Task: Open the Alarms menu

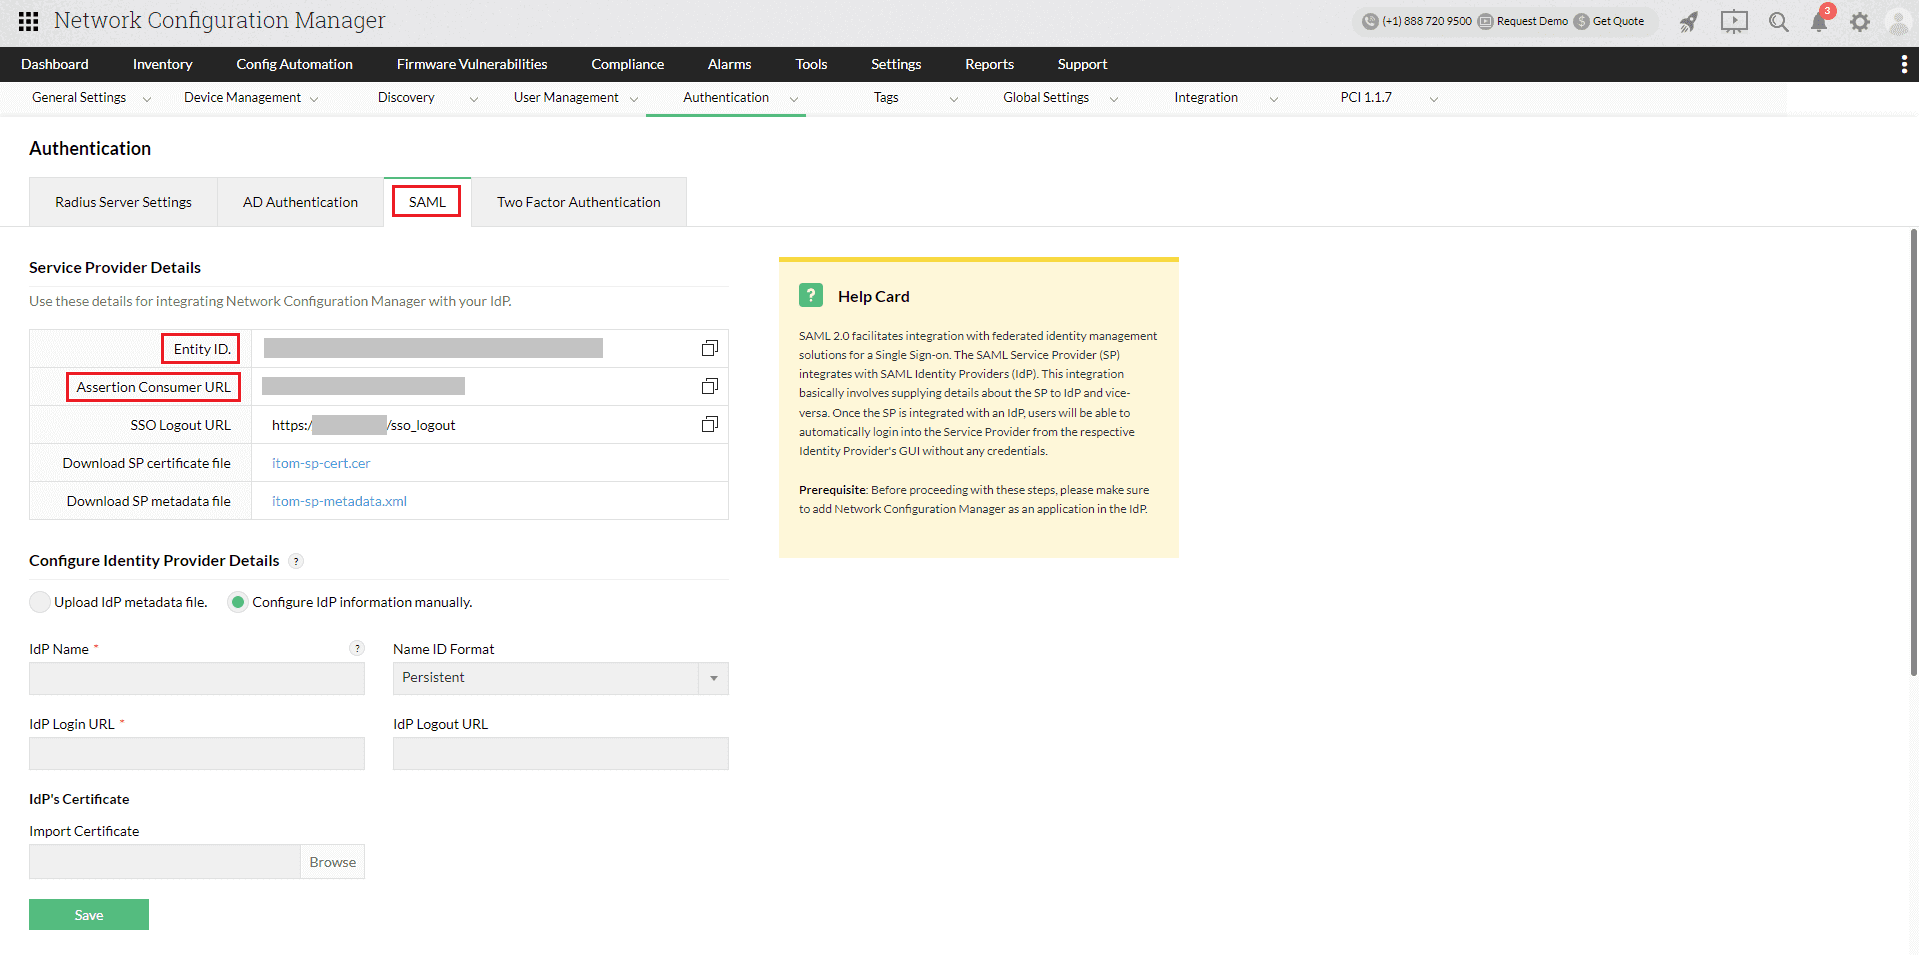Action: pyautogui.click(x=730, y=64)
